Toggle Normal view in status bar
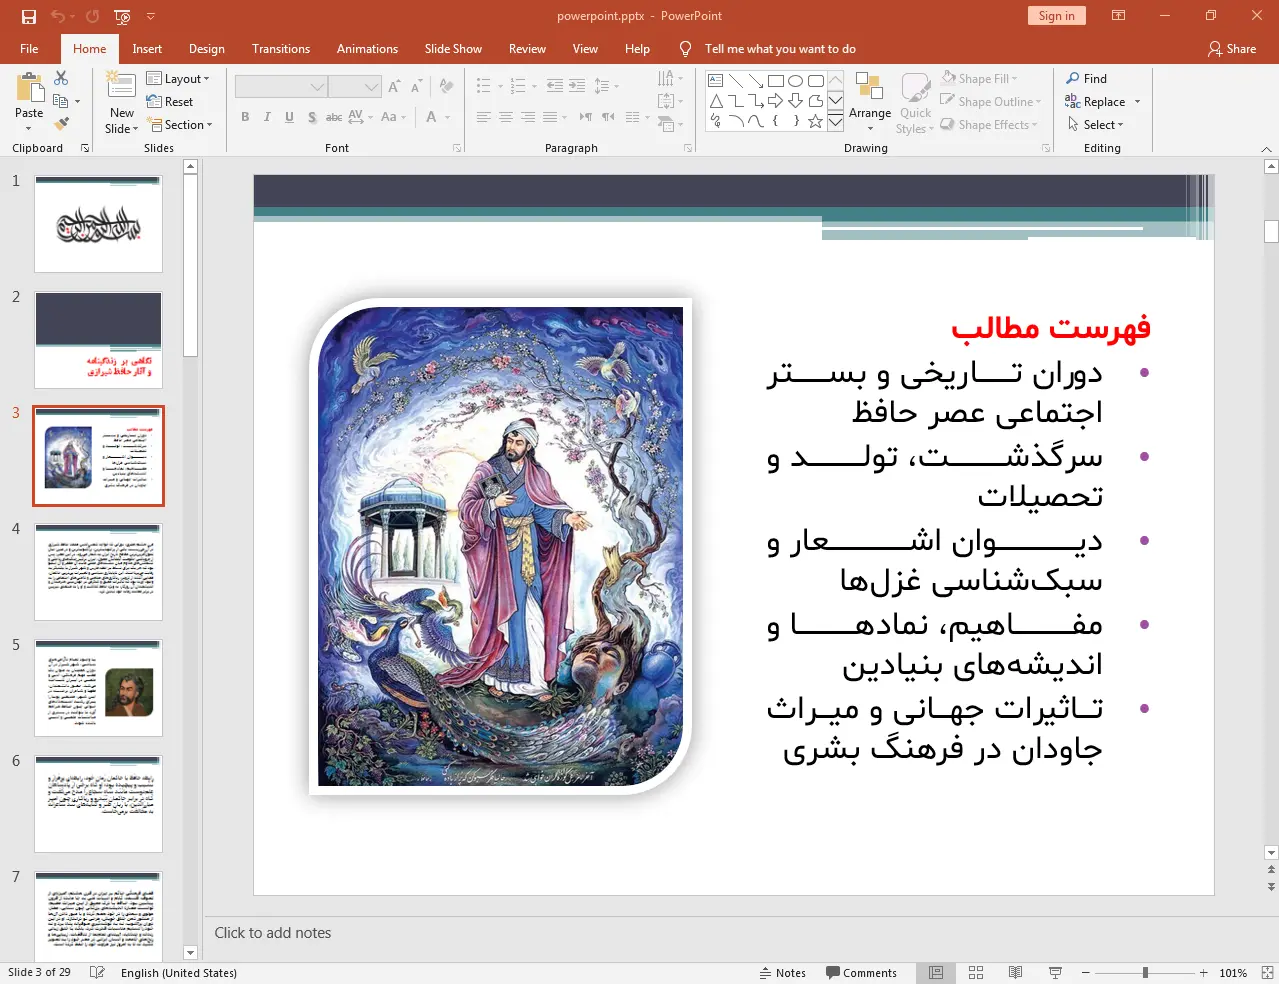1279x984 pixels. point(936,973)
